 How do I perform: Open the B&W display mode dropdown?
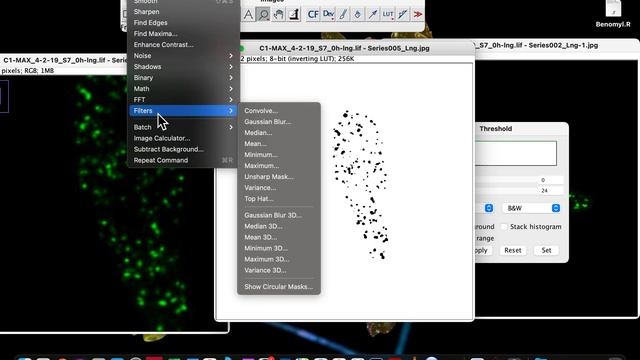[531, 208]
